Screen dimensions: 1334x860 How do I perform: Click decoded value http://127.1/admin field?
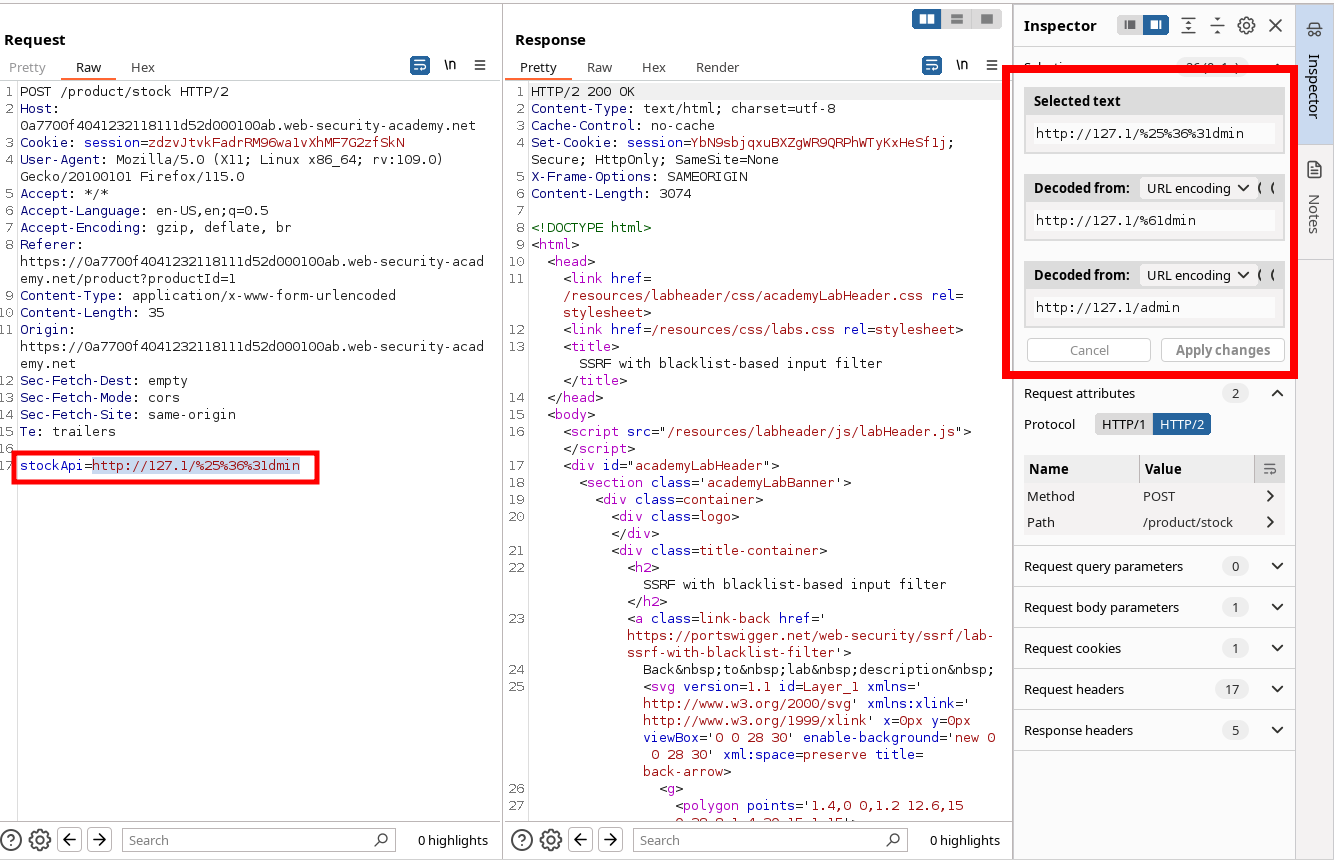[1154, 307]
